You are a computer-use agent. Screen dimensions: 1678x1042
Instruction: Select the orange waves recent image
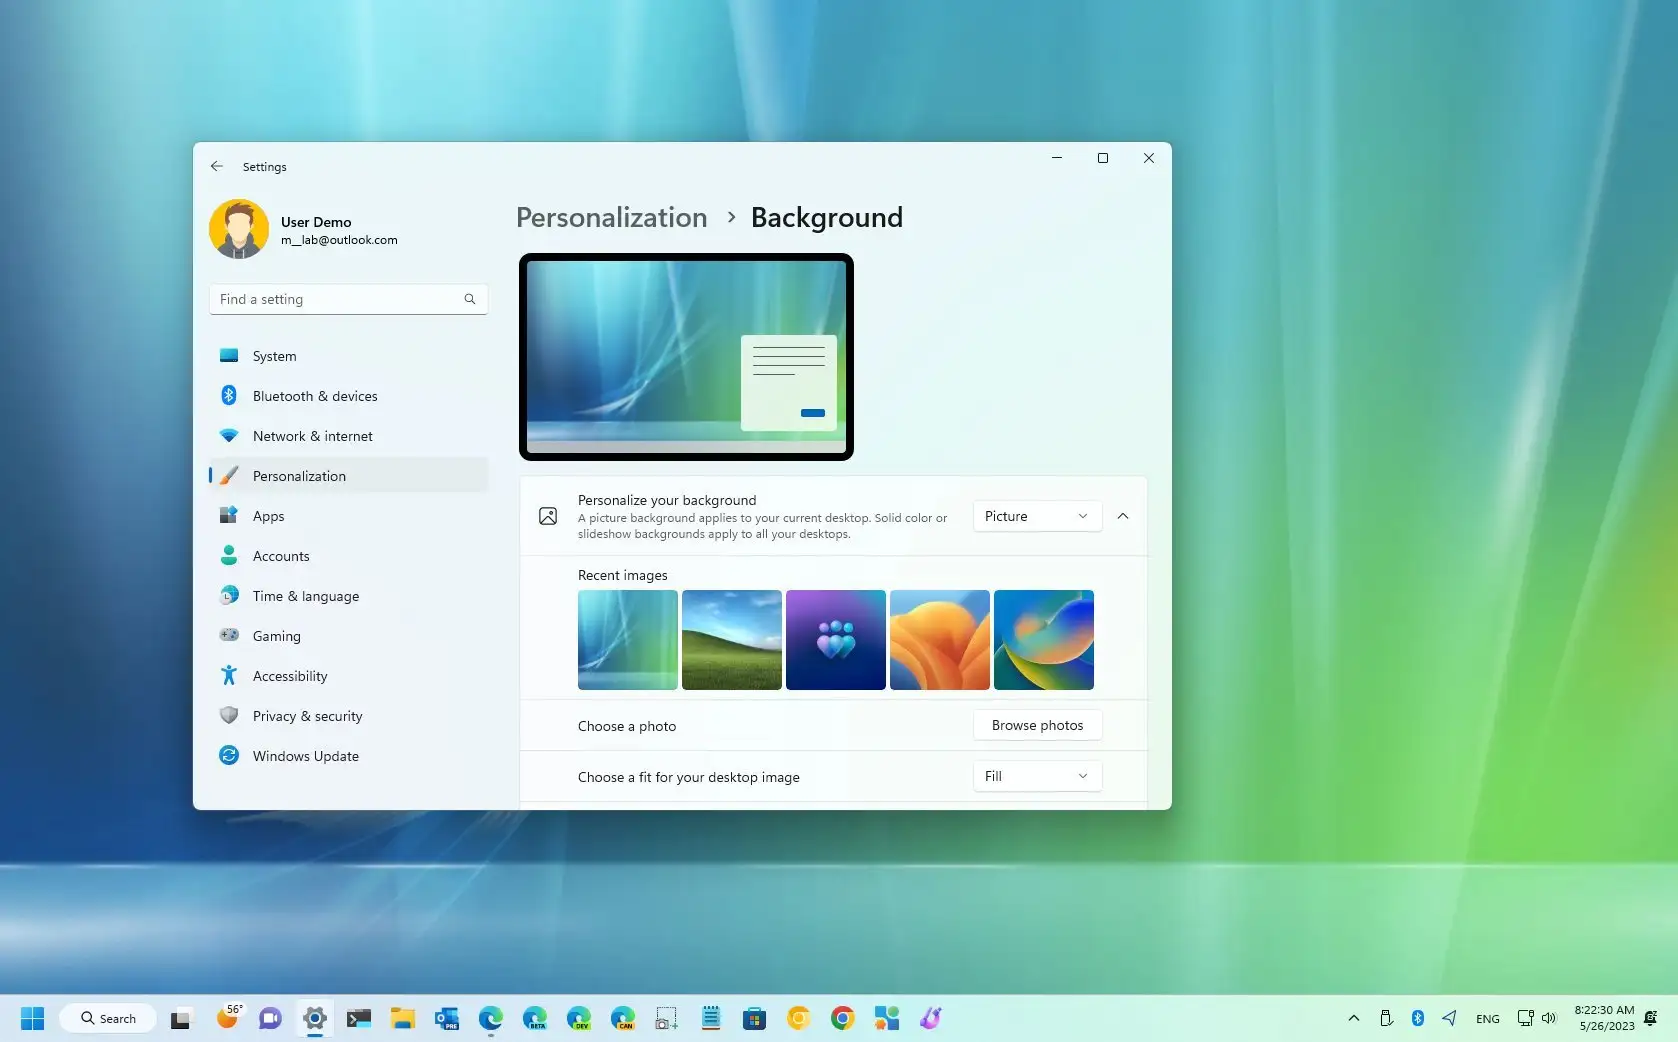[x=940, y=640]
